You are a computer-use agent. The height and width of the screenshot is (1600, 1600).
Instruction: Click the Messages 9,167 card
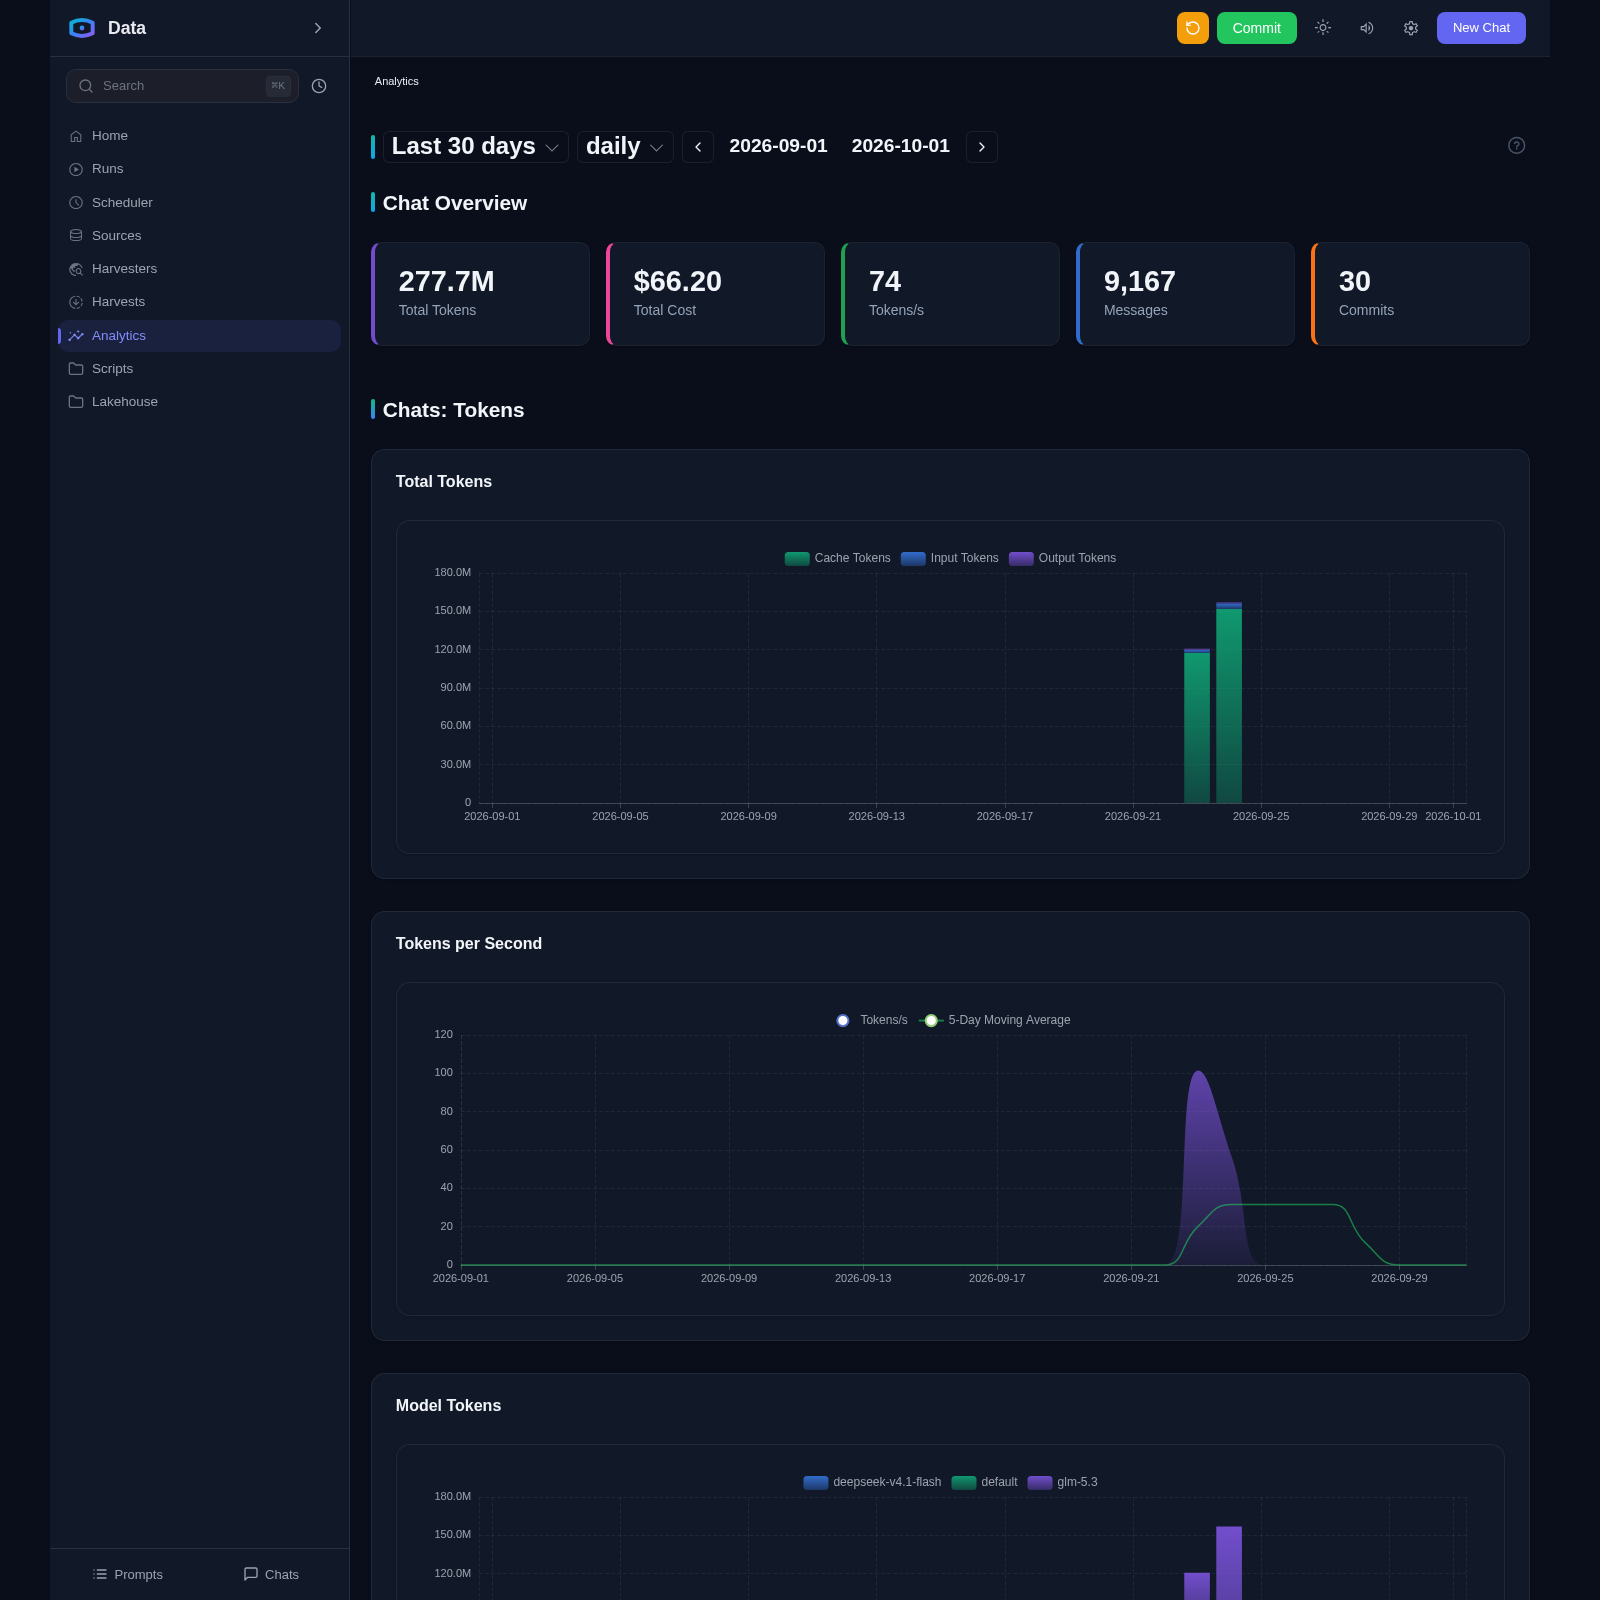coord(1185,294)
